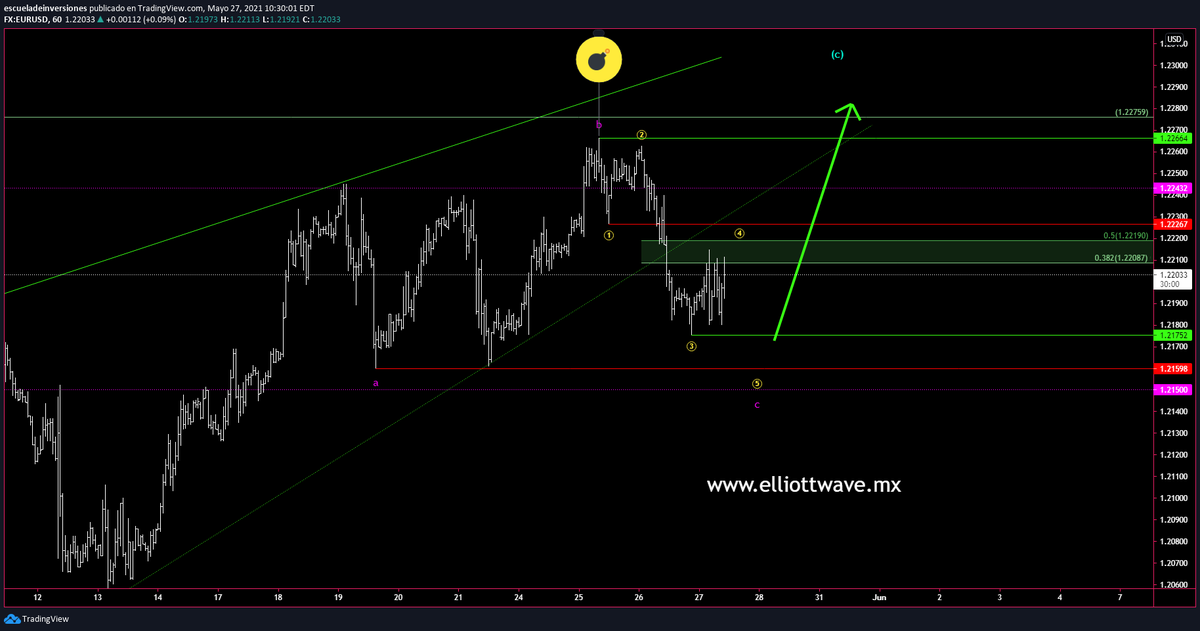The height and width of the screenshot is (631, 1200).
Task: Click the 1.20600 price axis tick
Action: click(1174, 585)
